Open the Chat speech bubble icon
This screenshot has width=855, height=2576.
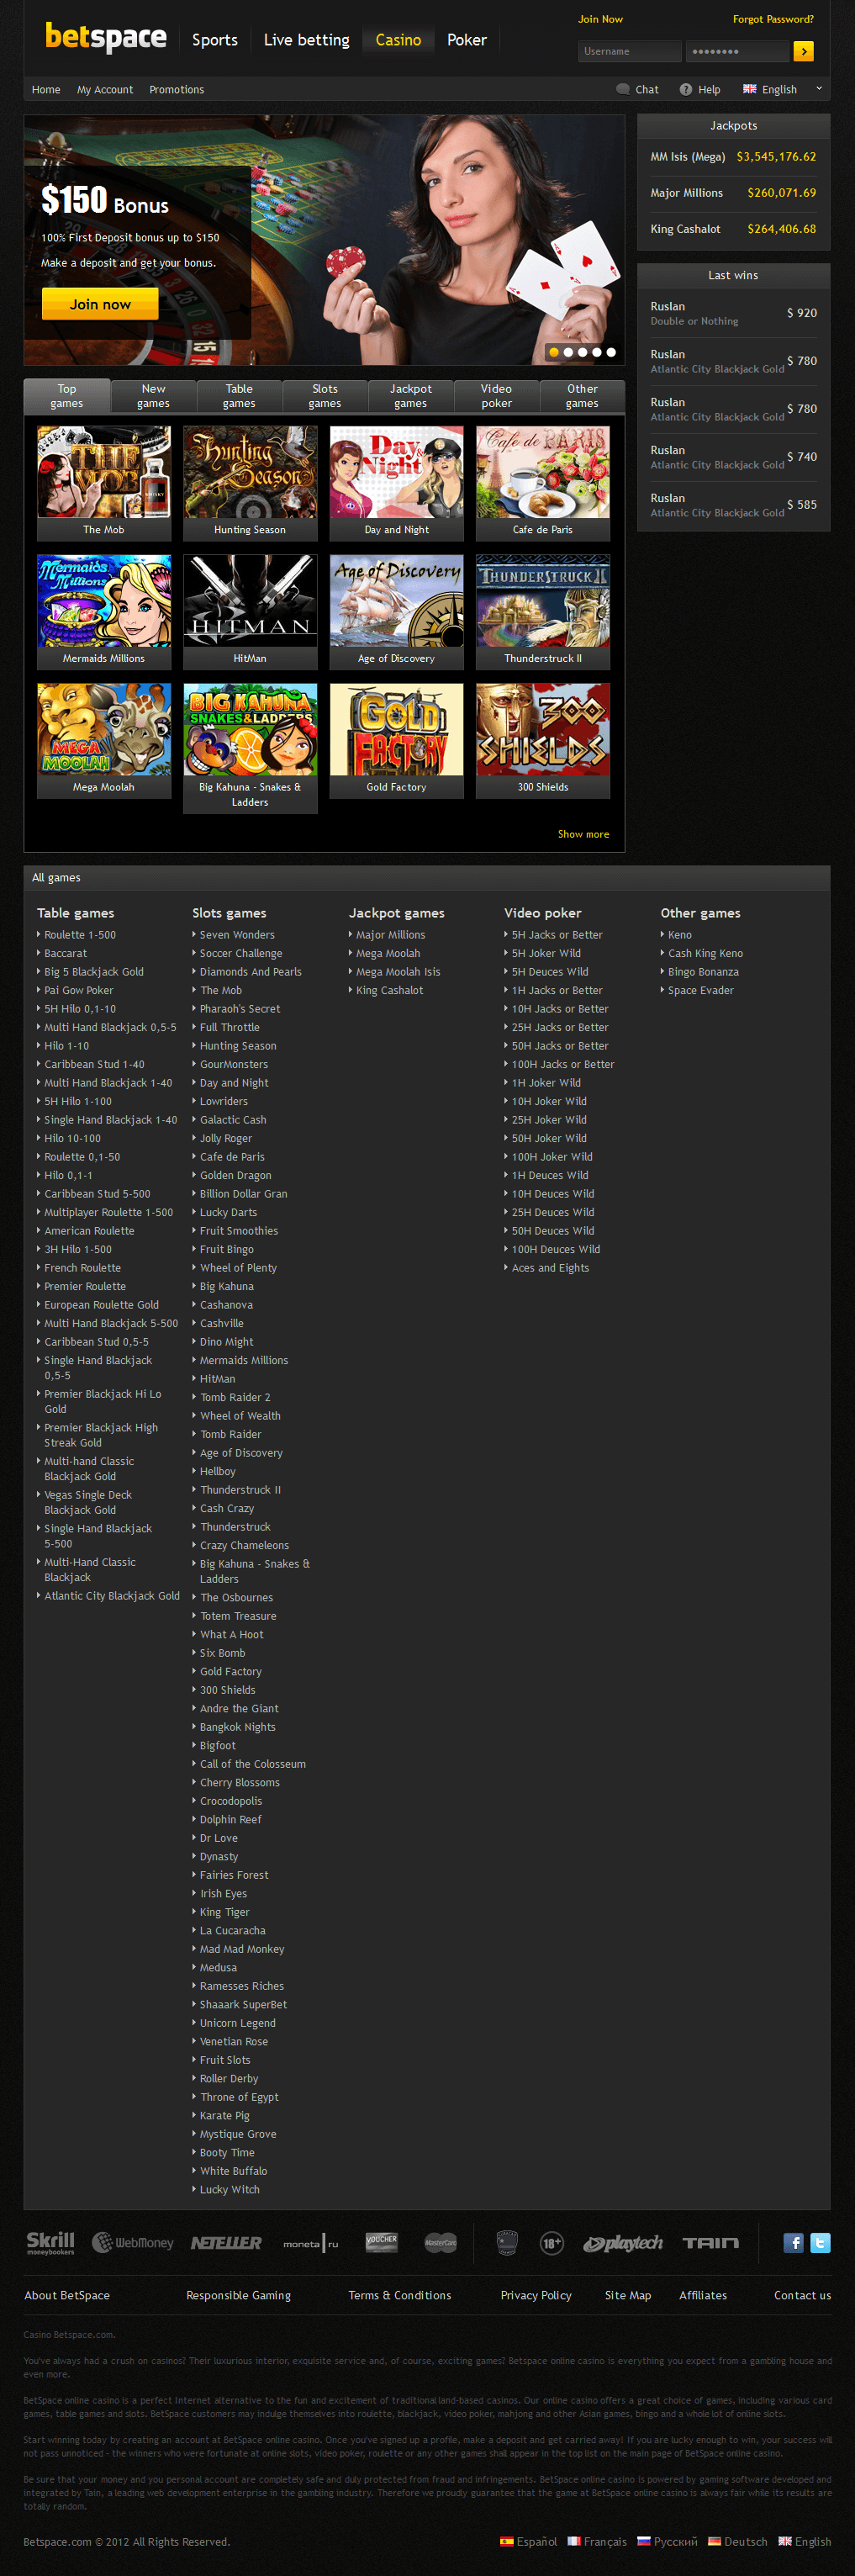[623, 89]
